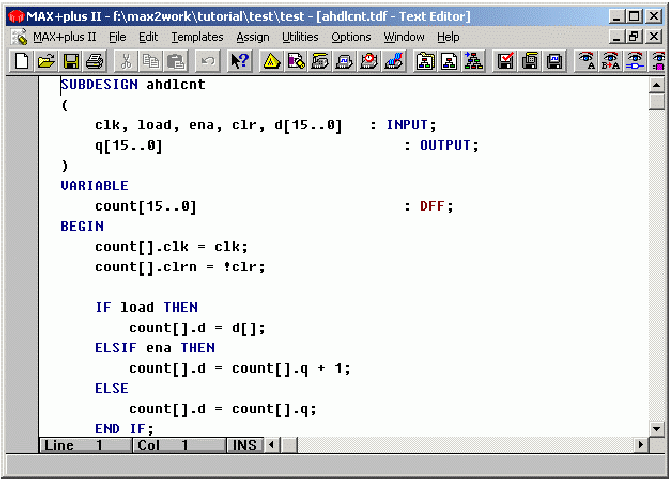Click the DFF keyword in code
The width and height of the screenshot is (670, 481).
pos(432,206)
